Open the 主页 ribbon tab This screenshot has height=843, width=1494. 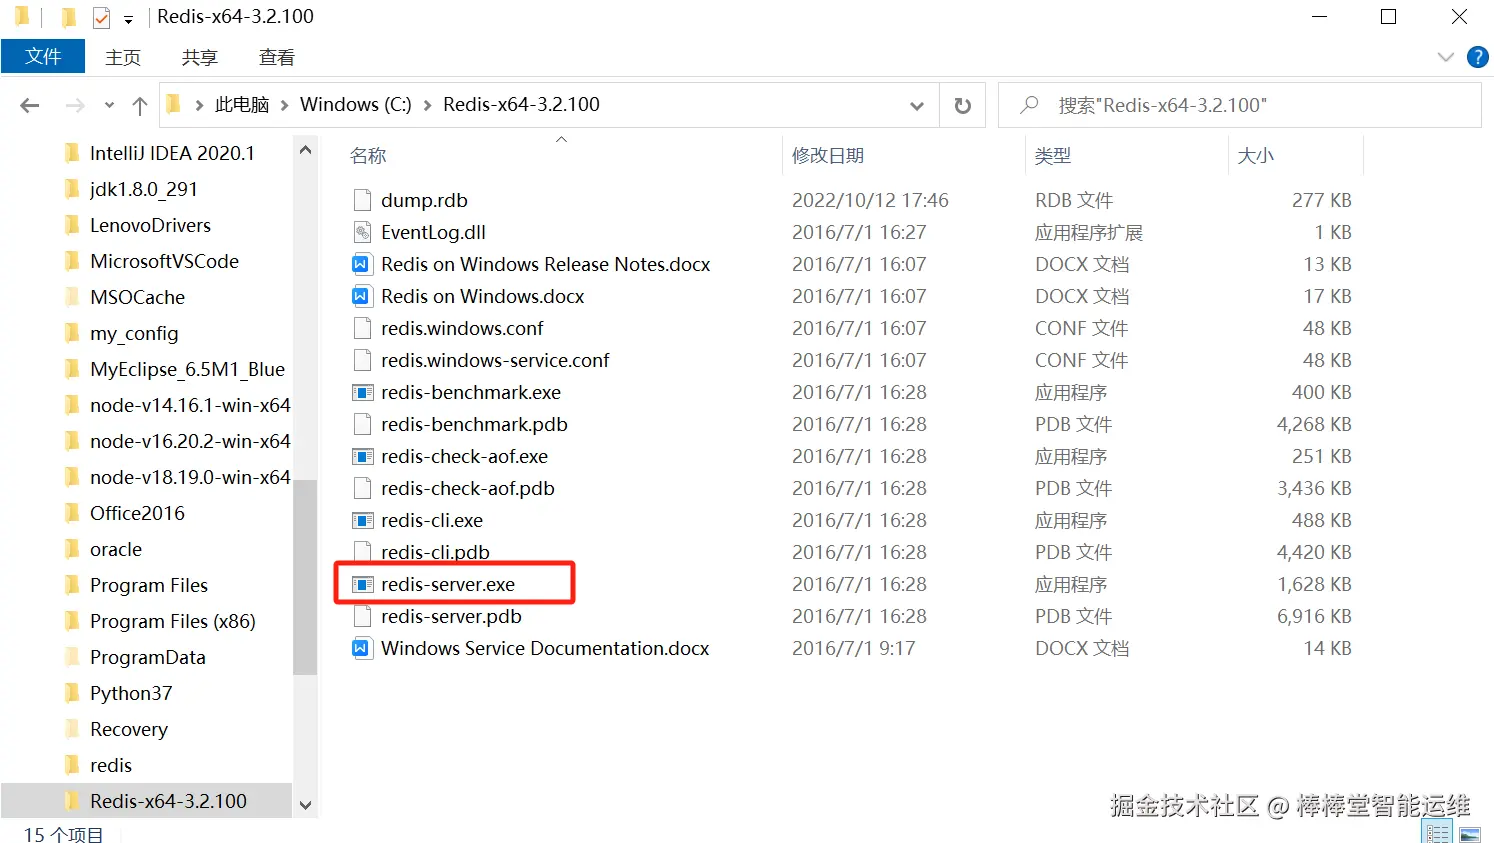tap(123, 57)
